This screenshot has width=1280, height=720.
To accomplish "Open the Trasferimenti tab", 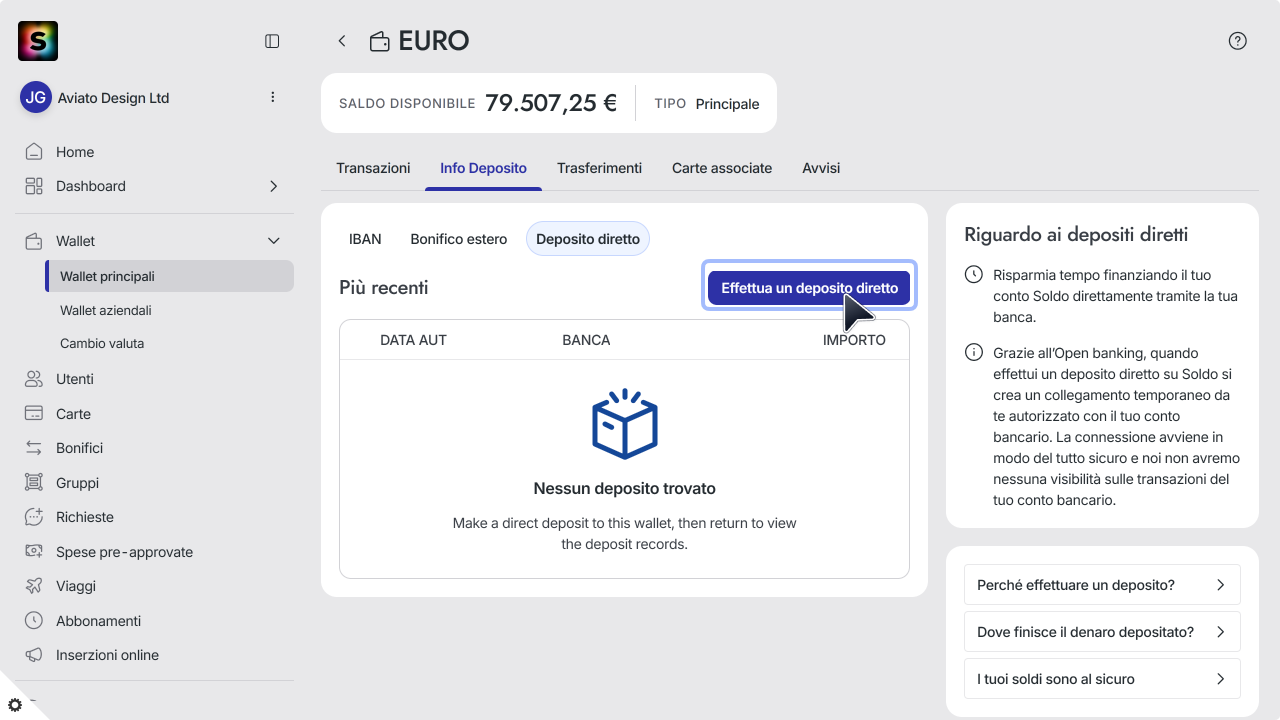I will pos(599,168).
